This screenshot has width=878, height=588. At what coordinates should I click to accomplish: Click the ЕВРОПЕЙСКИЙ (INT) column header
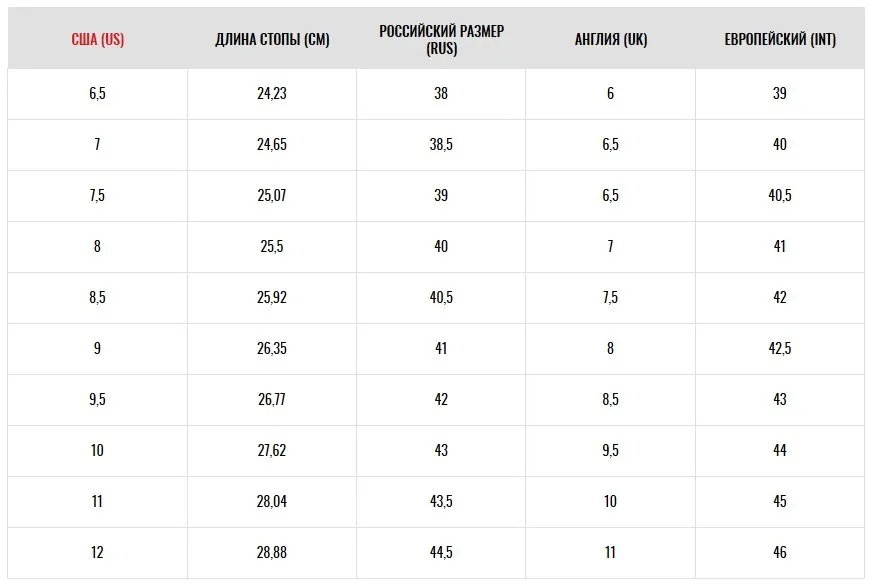780,39
